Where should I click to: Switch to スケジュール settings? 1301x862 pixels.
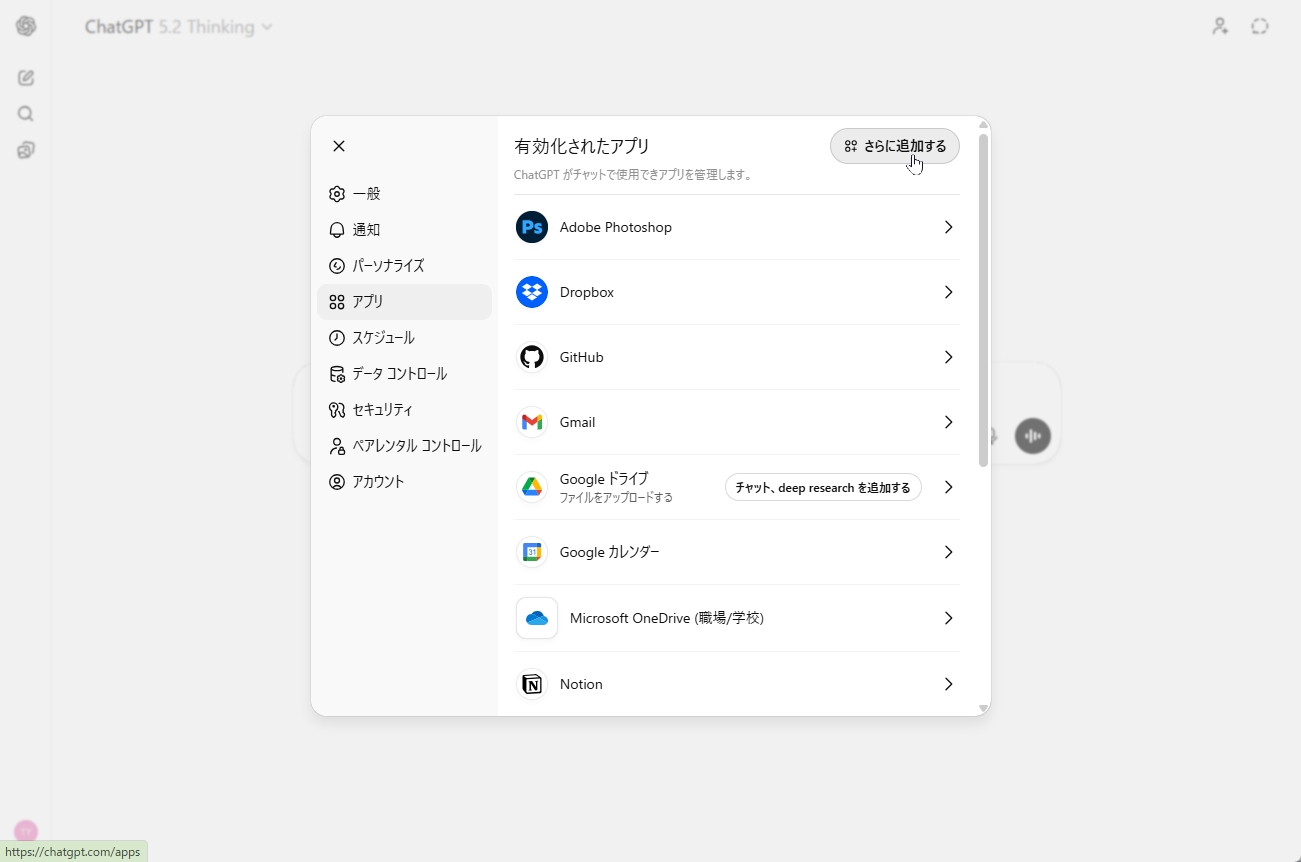pyautogui.click(x=404, y=338)
